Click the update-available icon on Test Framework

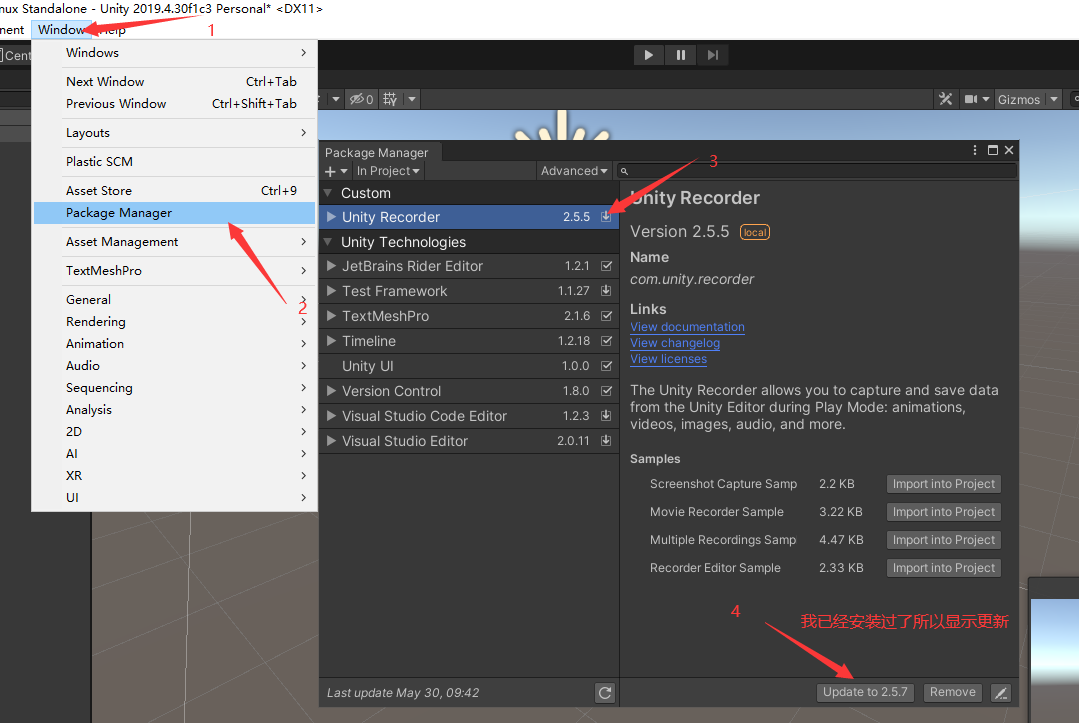(606, 291)
